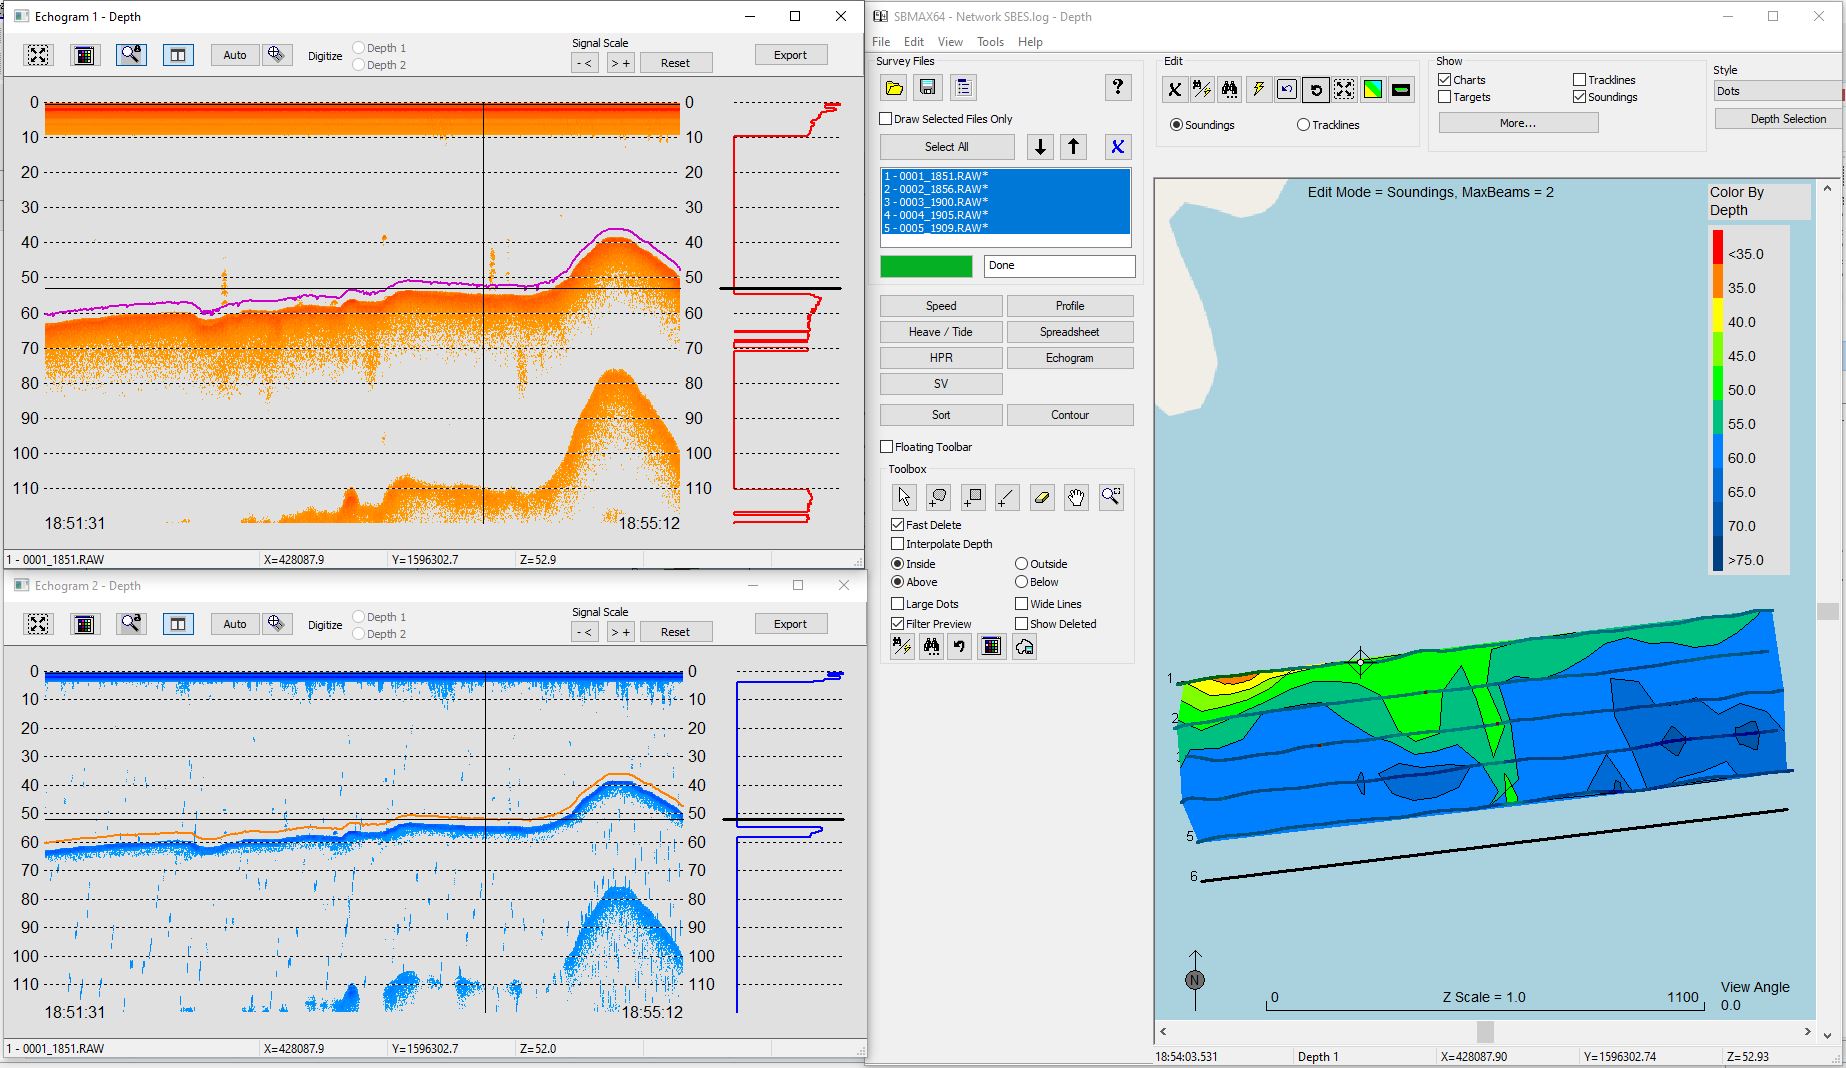Open the Tools menu

(x=989, y=41)
